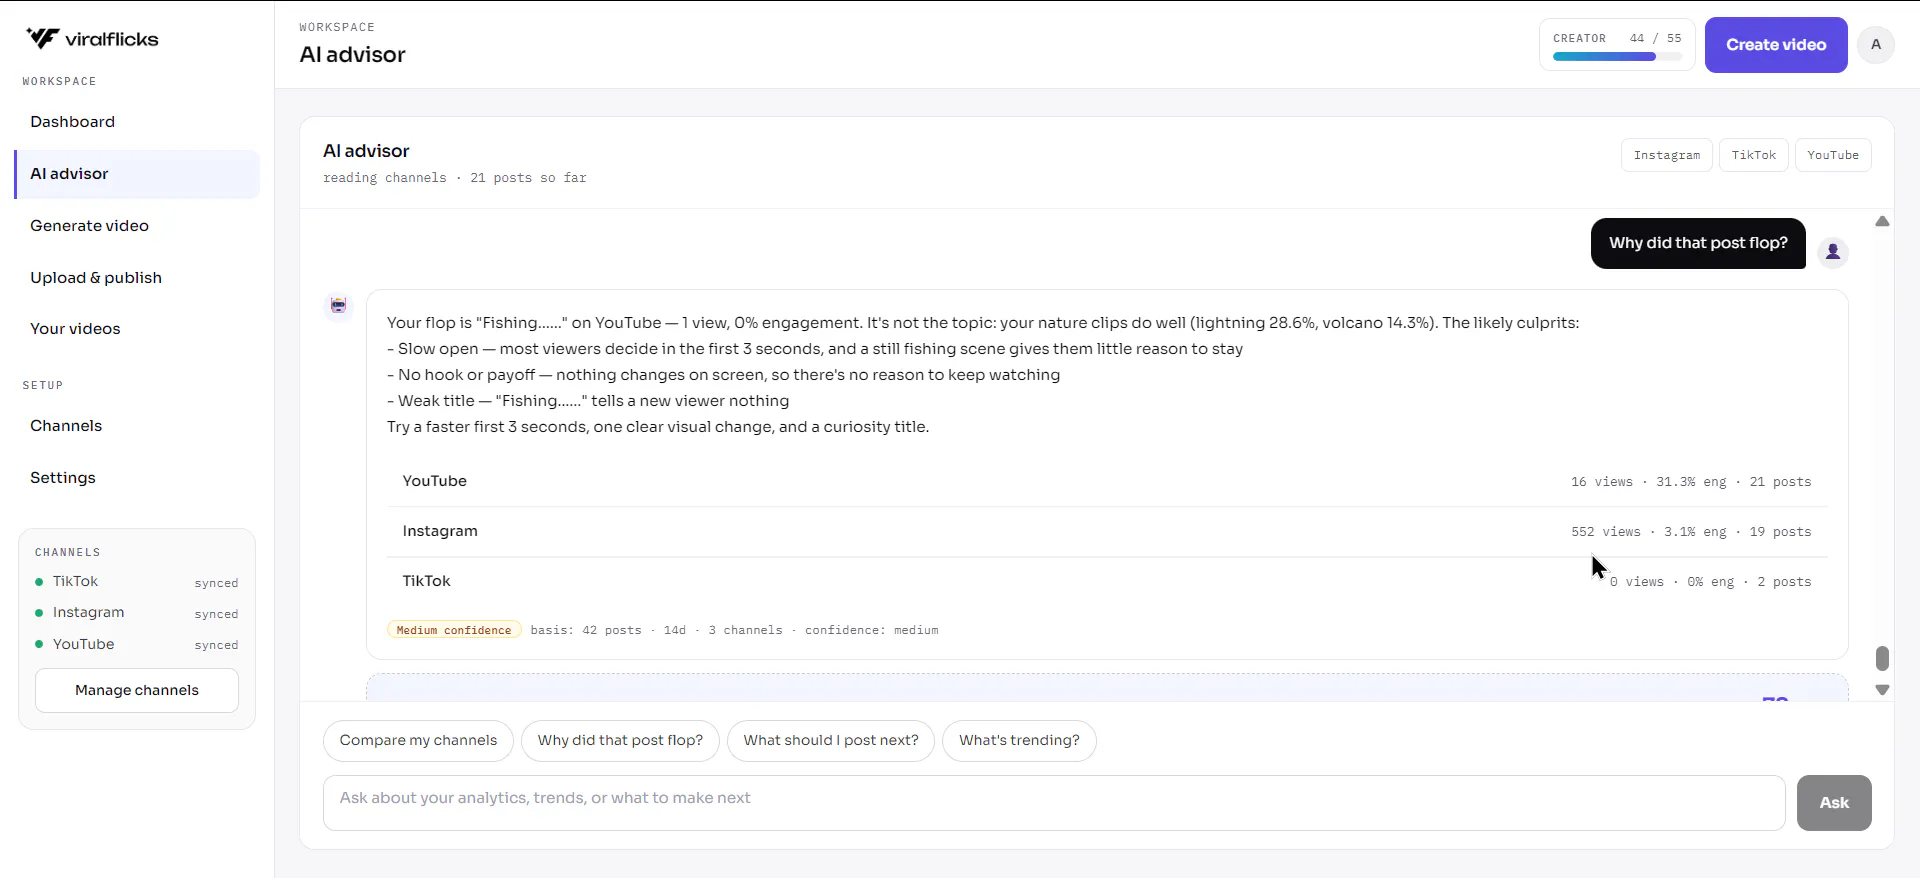This screenshot has width=1920, height=878.
Task: Click the viralflicks logo
Action: tap(92, 39)
